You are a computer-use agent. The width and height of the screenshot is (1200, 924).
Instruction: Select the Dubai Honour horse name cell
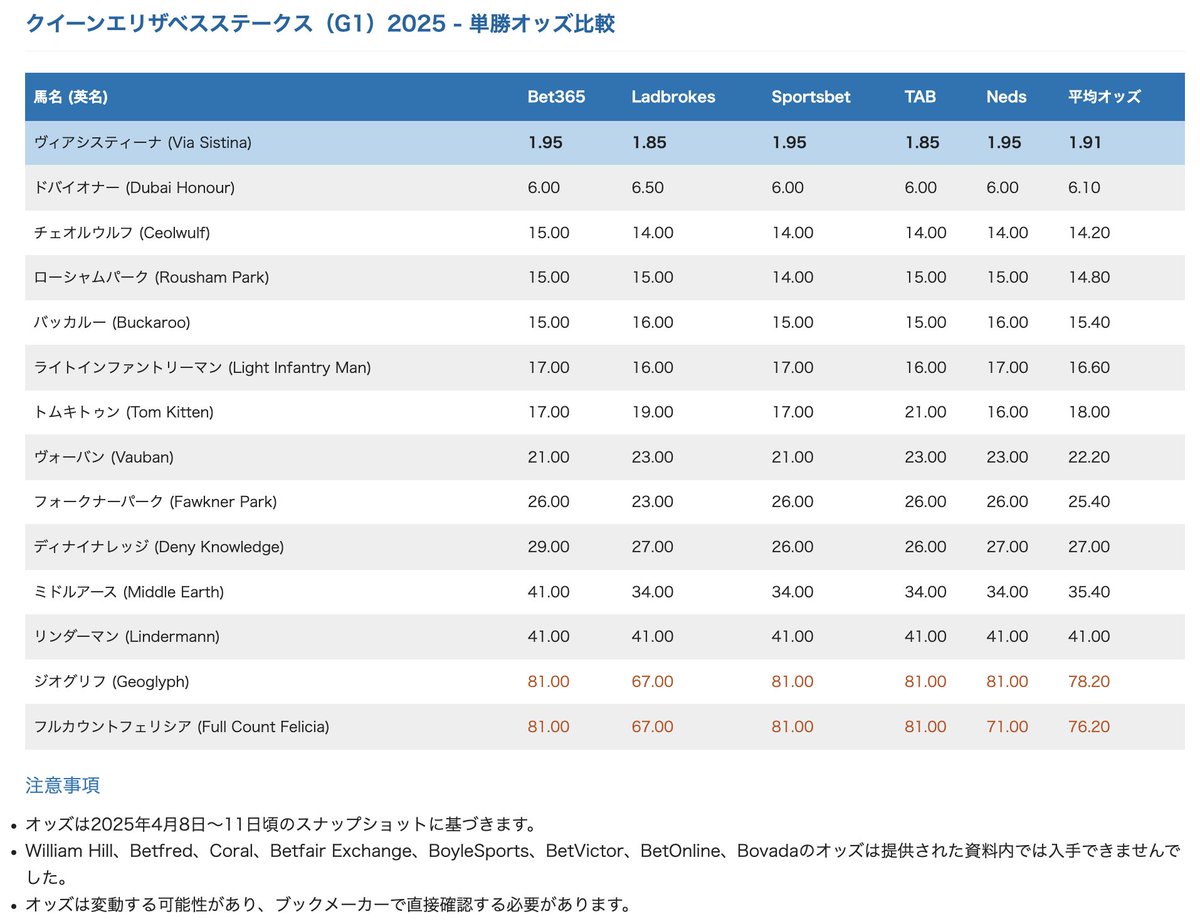coord(134,187)
